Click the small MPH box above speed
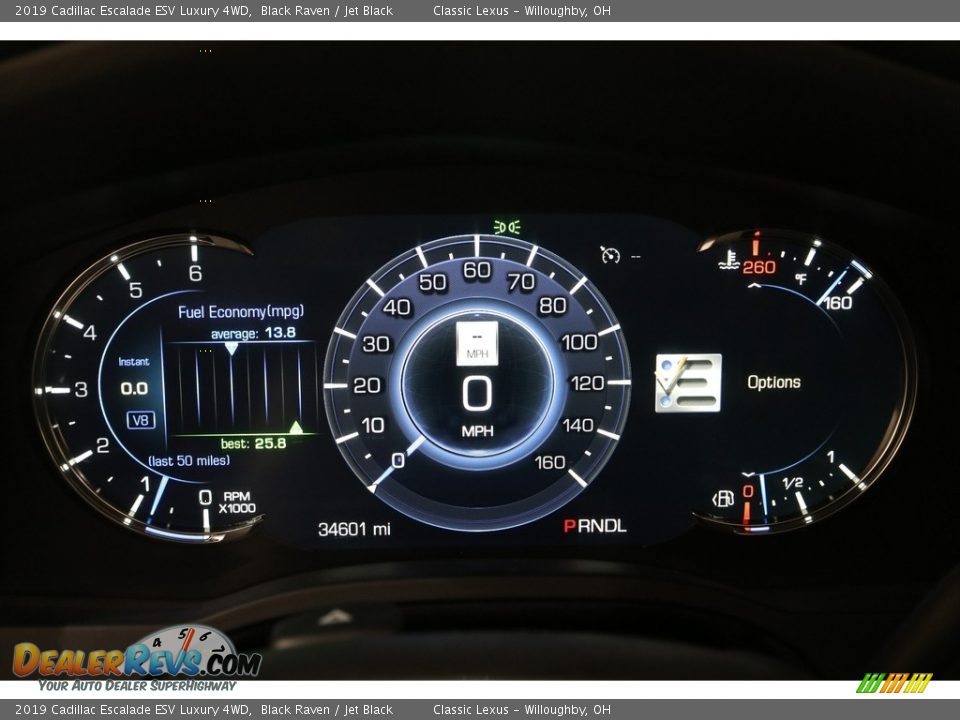The image size is (960, 720). [477, 343]
